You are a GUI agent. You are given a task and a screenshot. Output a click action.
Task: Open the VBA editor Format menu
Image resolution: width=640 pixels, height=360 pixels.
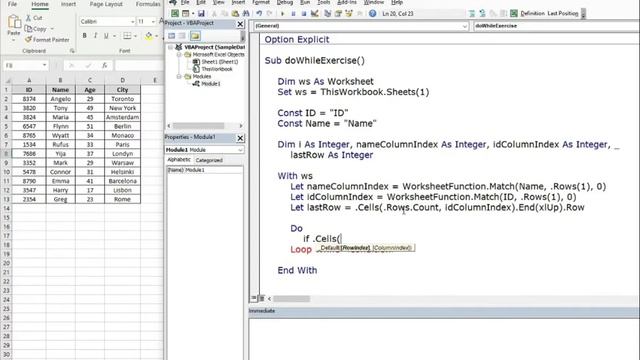tap(261, 2)
